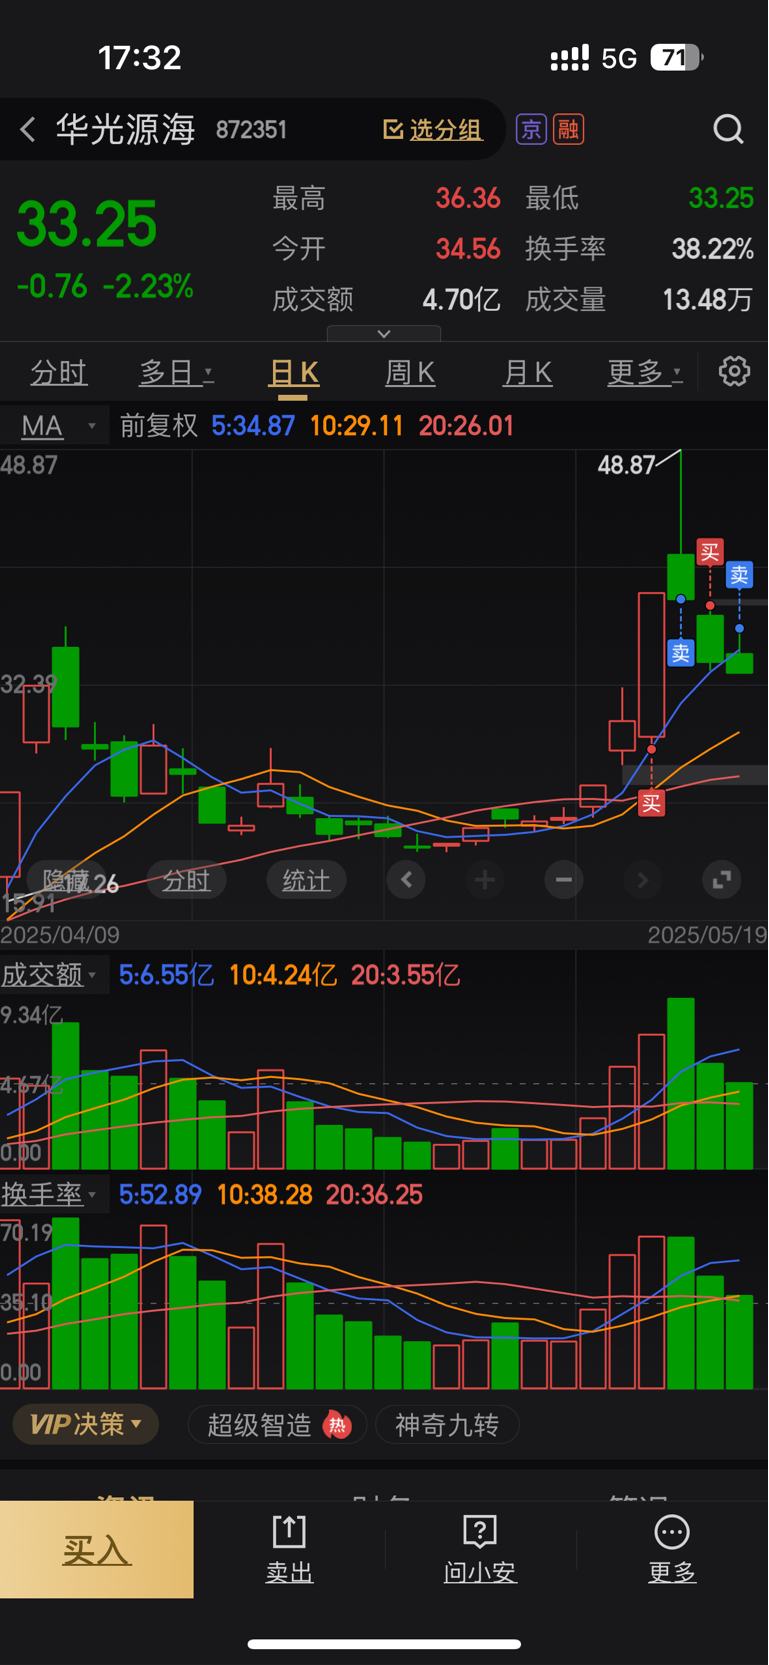Tap the 分时 pill on chart
Screen dimensions: 769x1665
coord(186,880)
